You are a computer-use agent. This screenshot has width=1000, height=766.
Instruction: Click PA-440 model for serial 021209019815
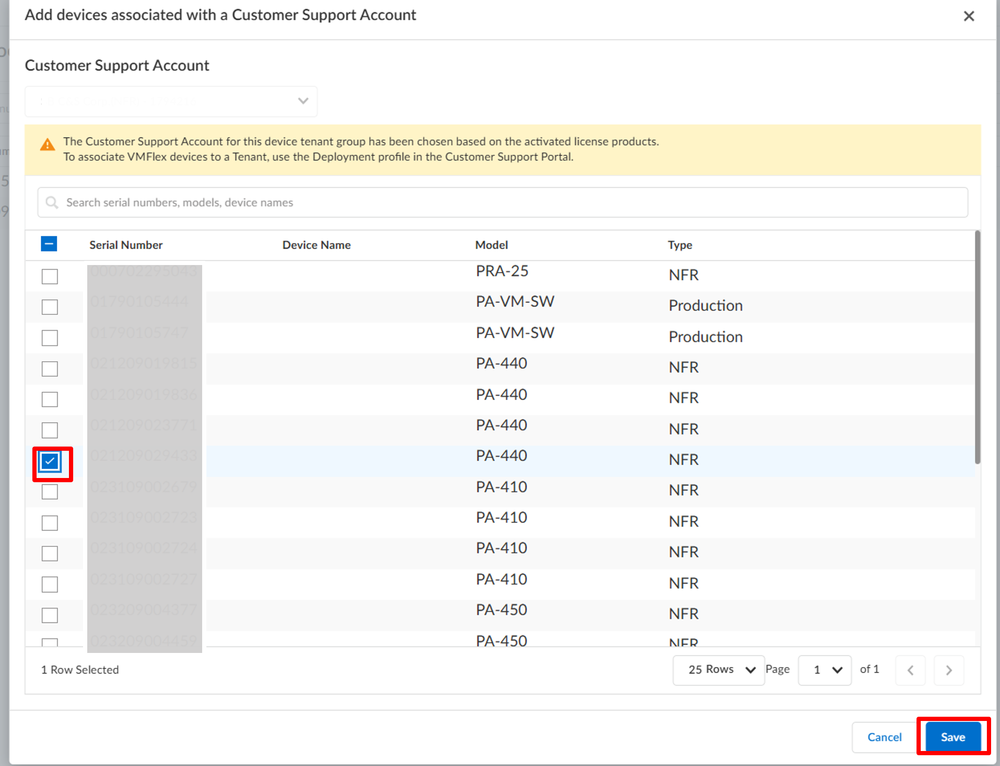[501, 364]
